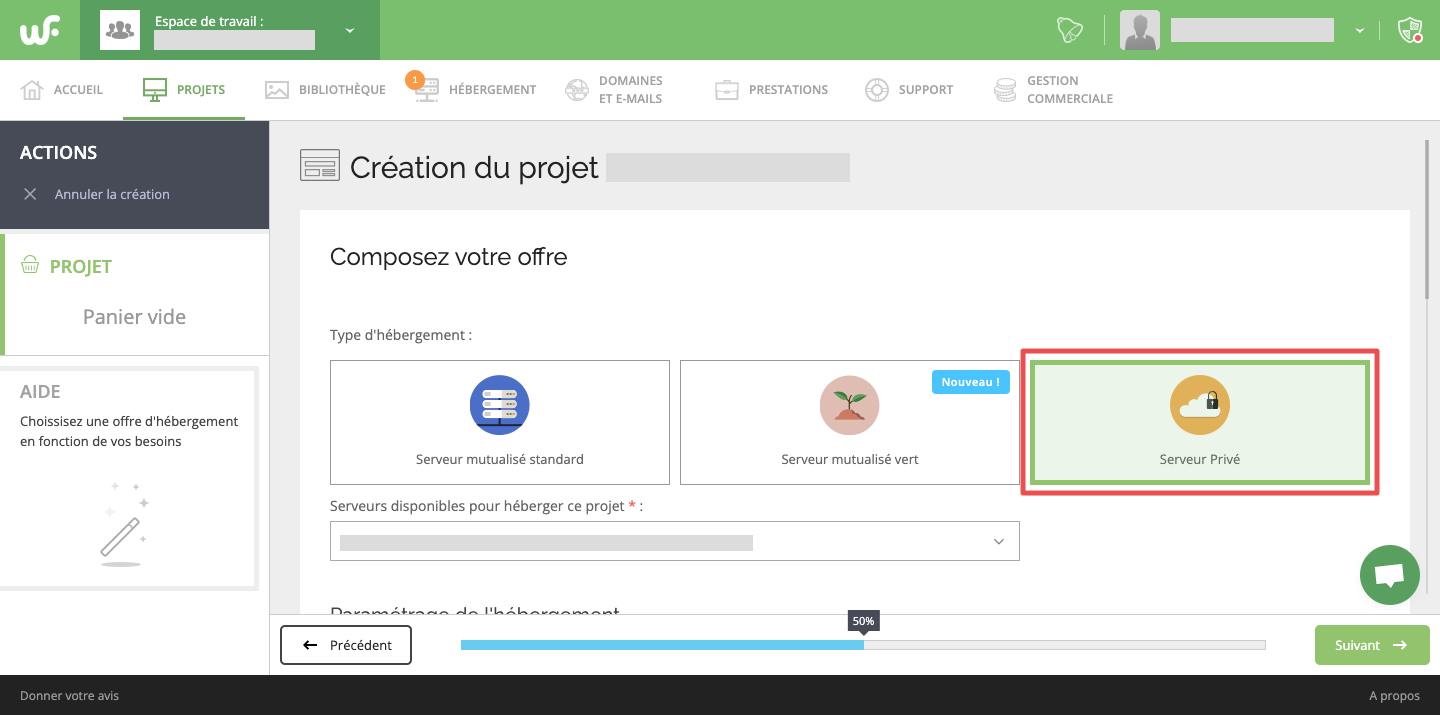Open Domaines et e-mails tab
Viewport: 1440px width, 715px height.
tap(613, 89)
